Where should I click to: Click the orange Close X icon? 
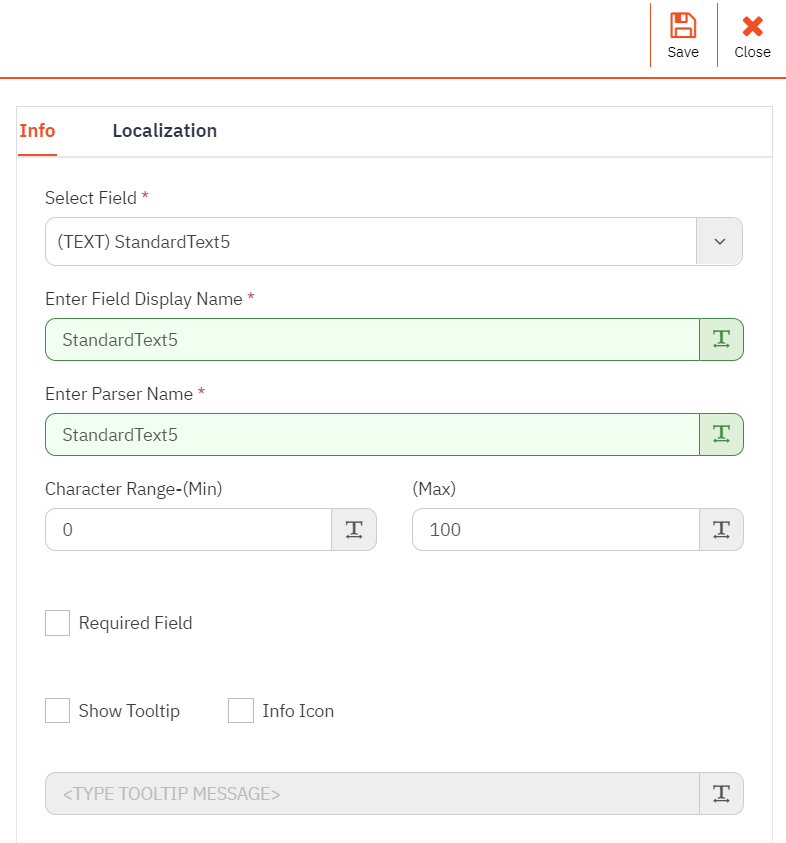coord(752,26)
